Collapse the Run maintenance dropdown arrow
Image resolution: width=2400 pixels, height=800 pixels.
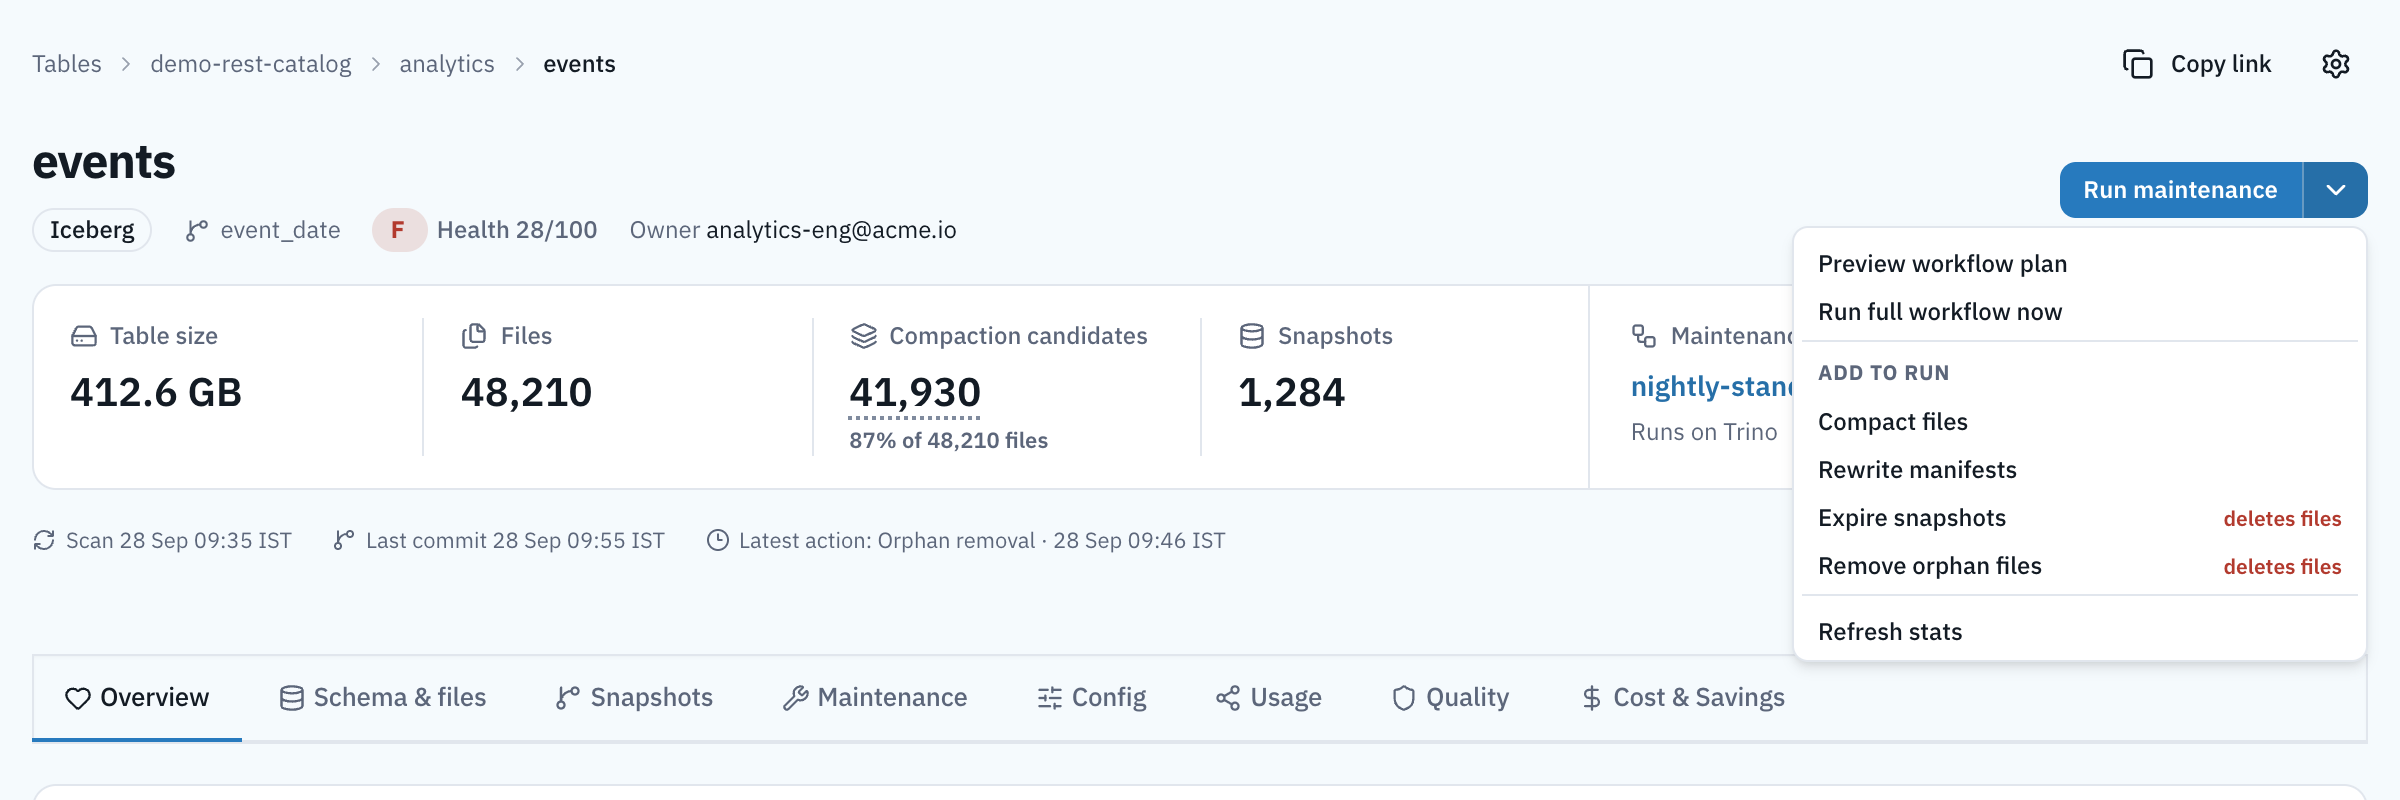[x=2335, y=190]
